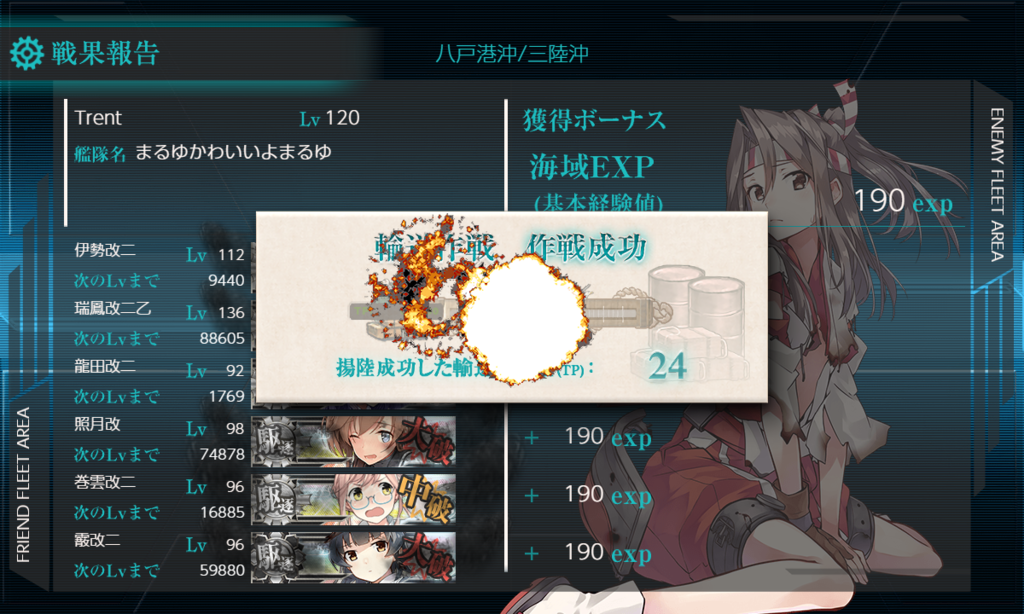Click the 龍田改二 ship name

105,366
